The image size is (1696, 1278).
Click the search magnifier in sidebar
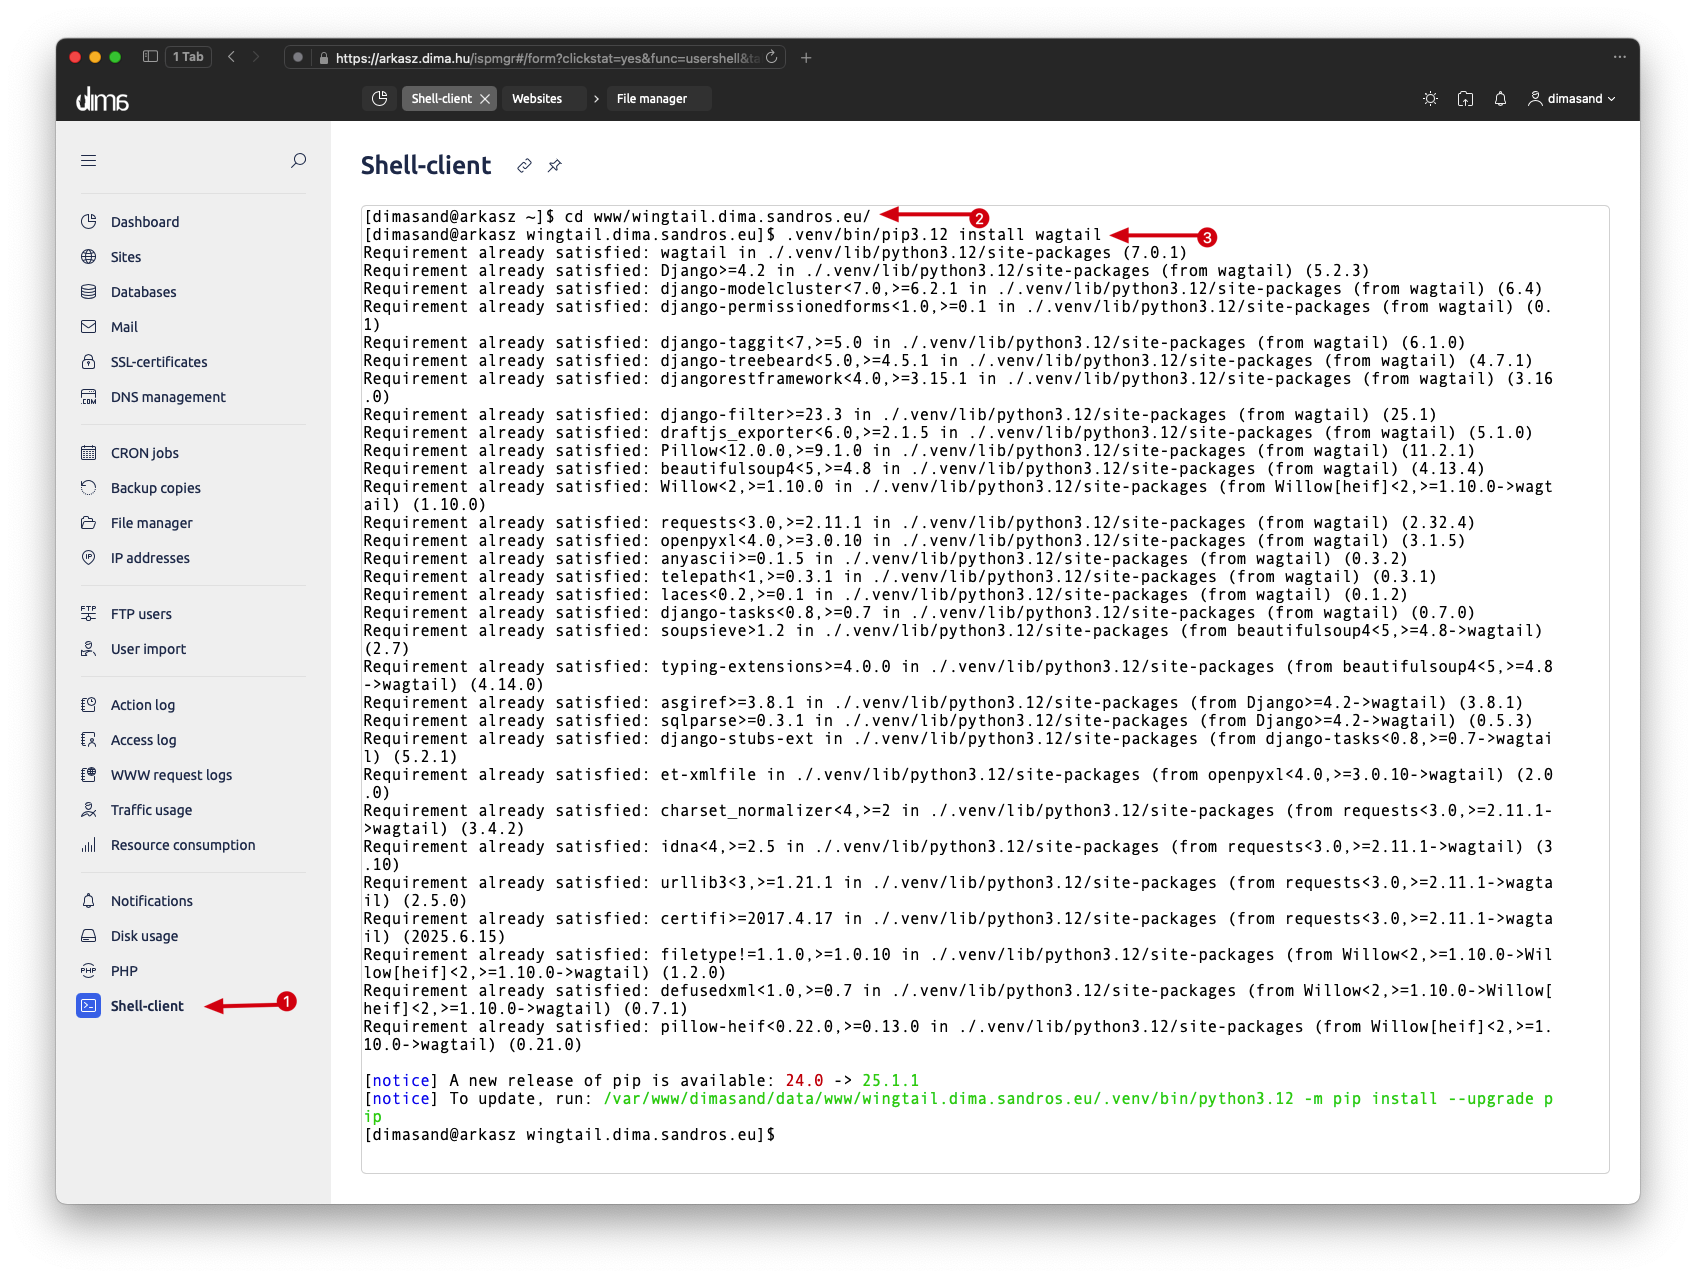coord(298,160)
